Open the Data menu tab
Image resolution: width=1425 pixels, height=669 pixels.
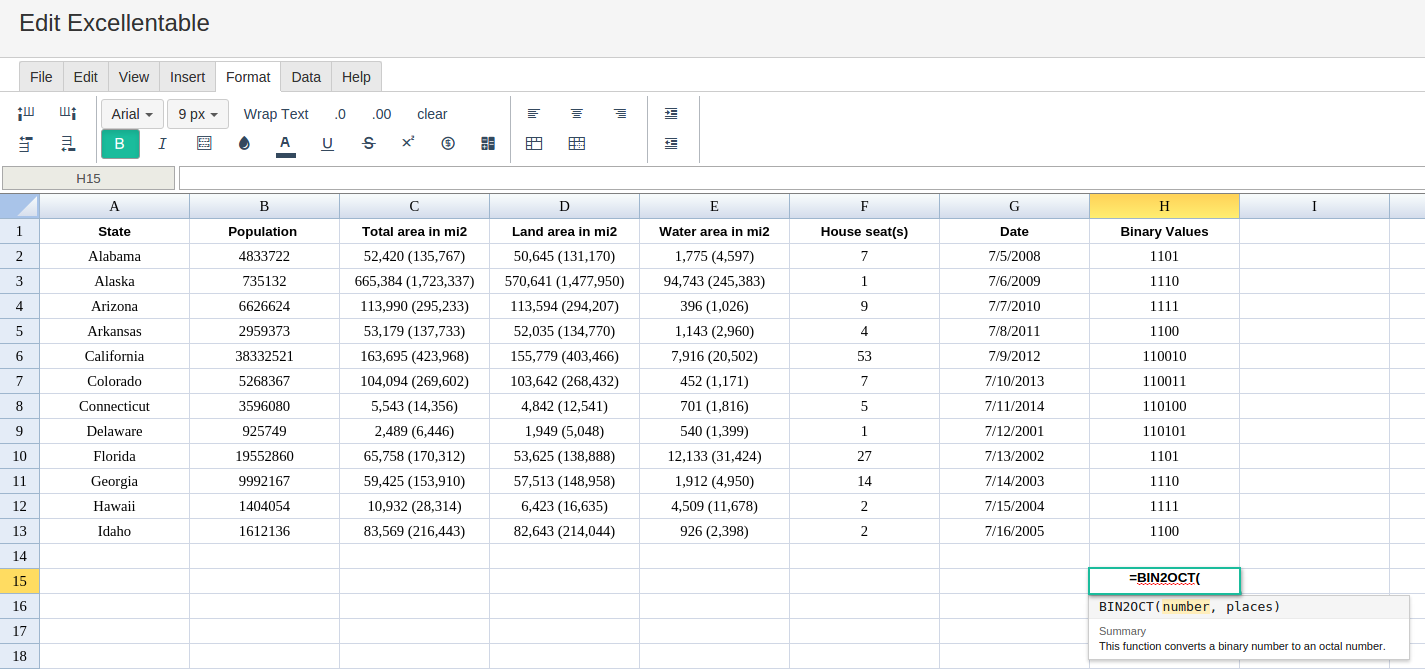[306, 77]
